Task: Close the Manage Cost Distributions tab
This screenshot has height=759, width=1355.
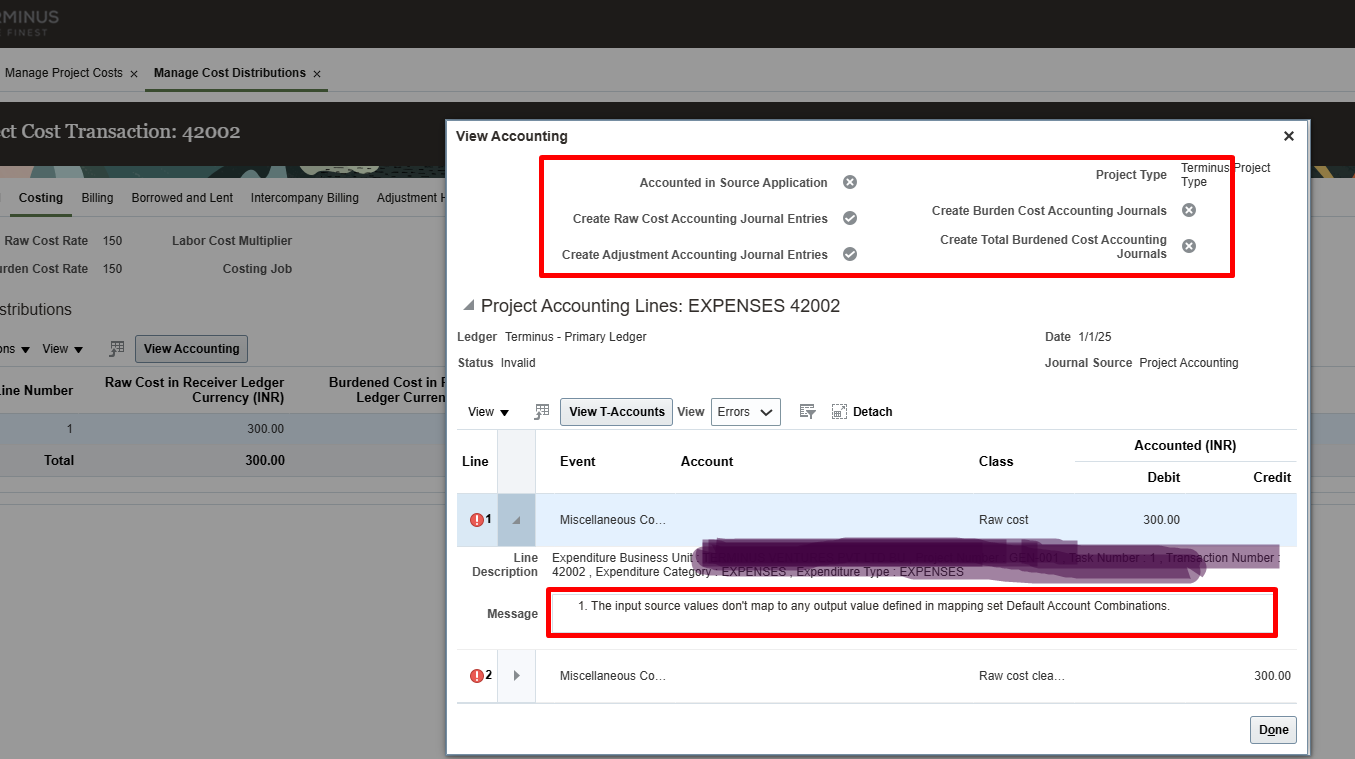Action: 317,74
